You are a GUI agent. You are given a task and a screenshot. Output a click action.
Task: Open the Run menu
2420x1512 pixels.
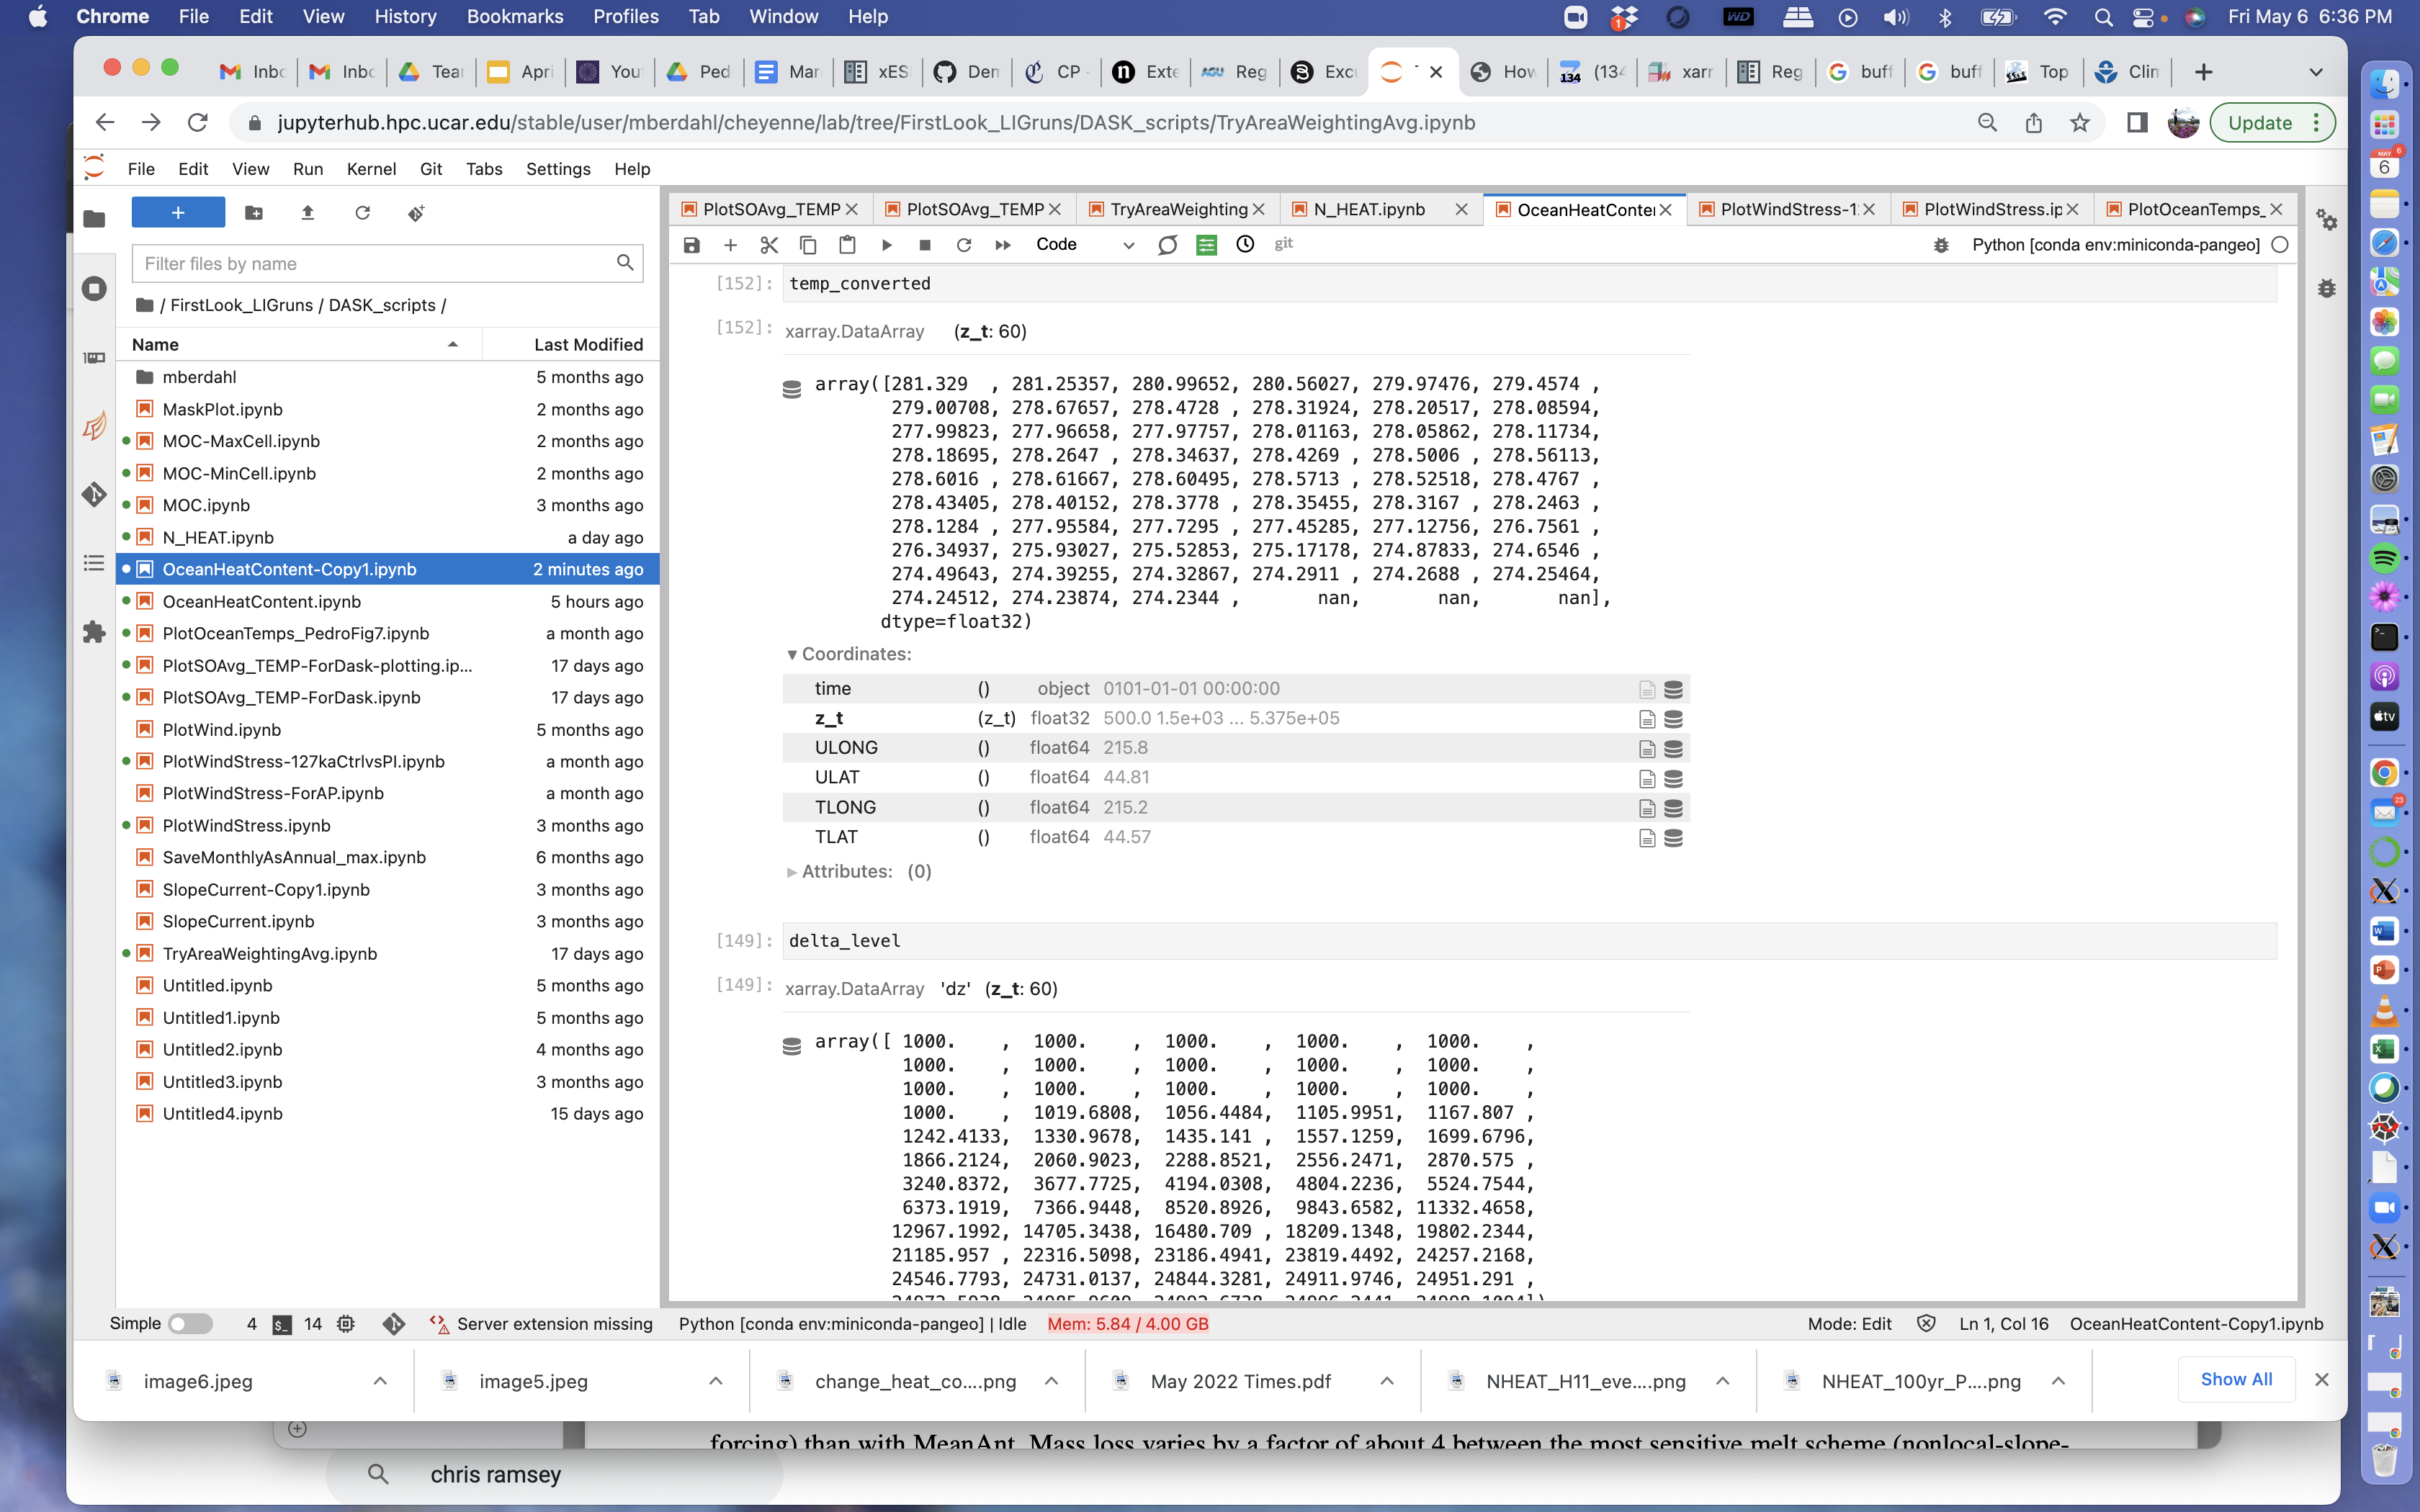click(x=308, y=169)
